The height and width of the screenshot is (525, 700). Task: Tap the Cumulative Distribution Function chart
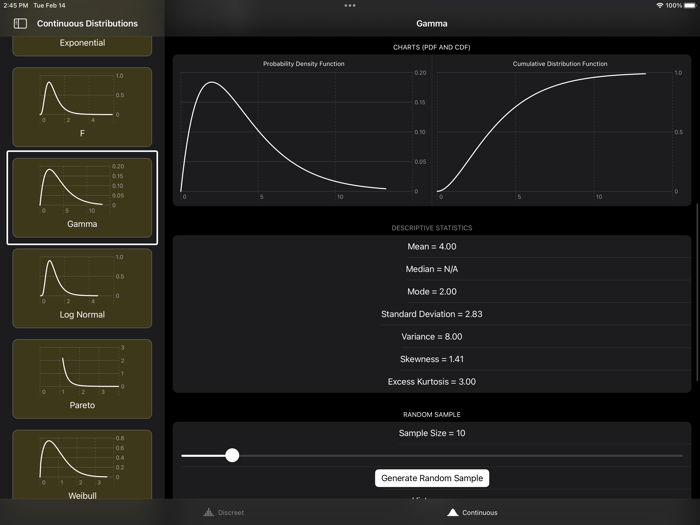(x=559, y=130)
